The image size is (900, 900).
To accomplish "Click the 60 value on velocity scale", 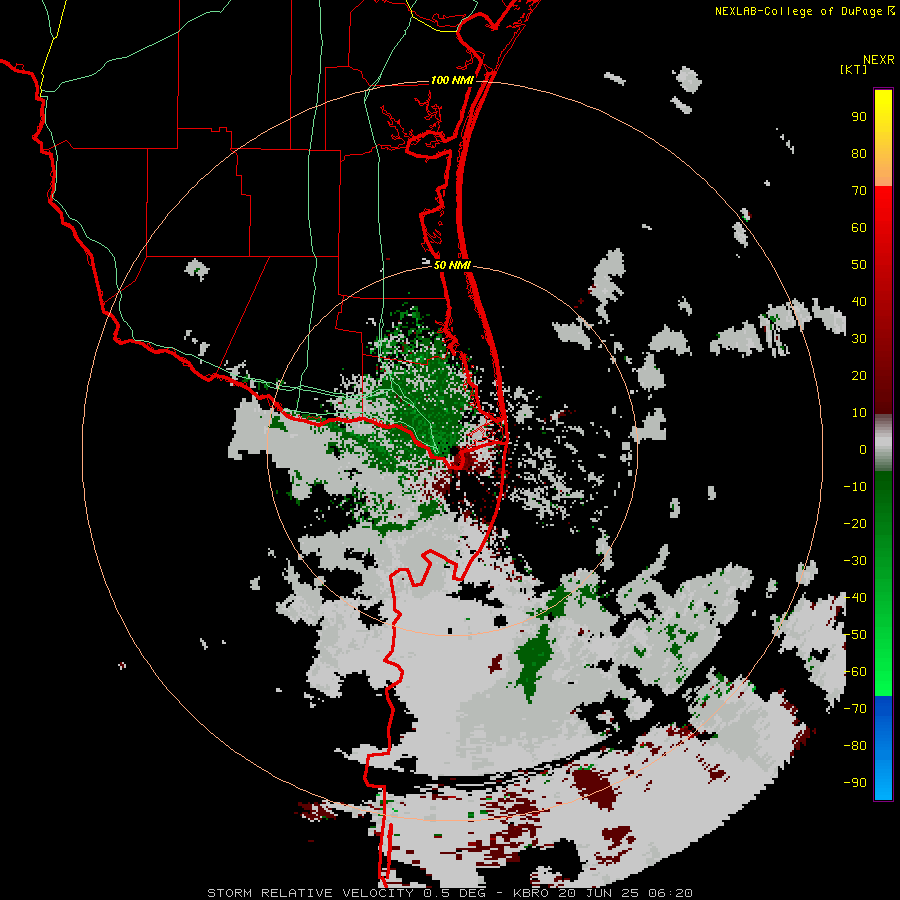I will (859, 227).
